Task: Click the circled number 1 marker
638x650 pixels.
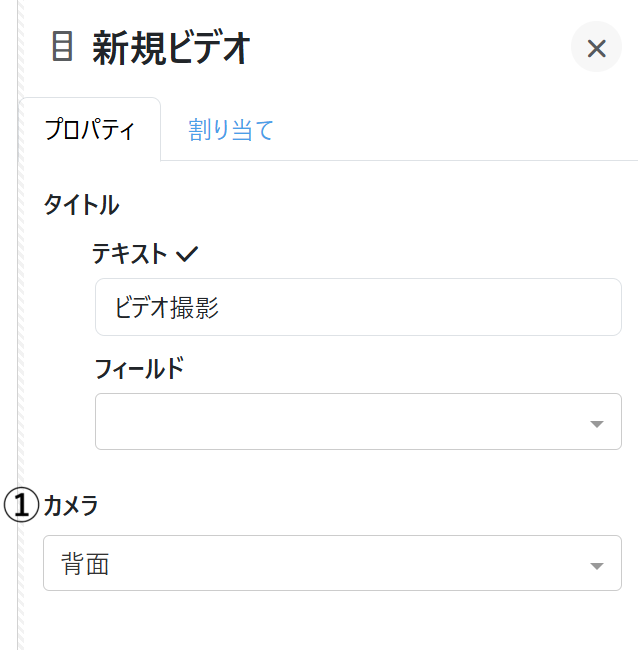Action: (21, 506)
